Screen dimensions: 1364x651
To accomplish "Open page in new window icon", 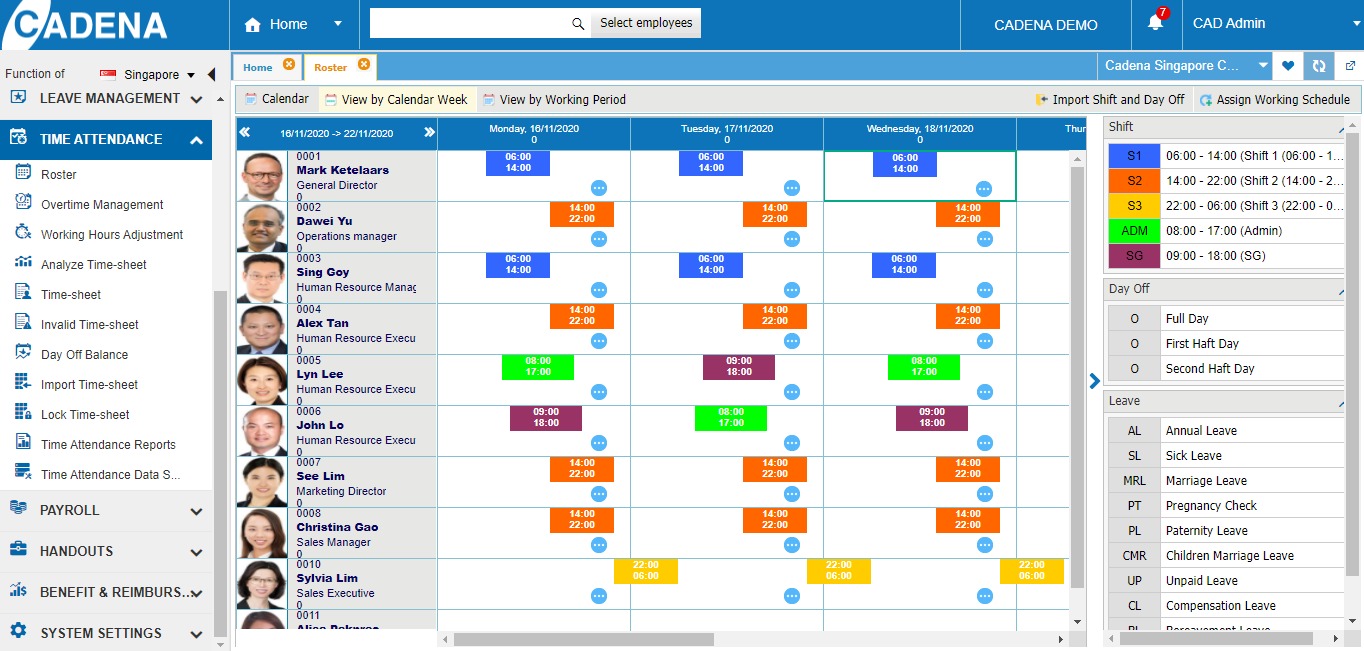I will (x=1350, y=66).
